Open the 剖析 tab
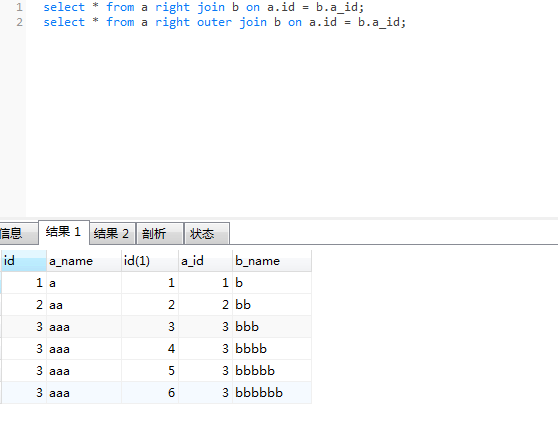This screenshot has width=558, height=437. click(160, 234)
